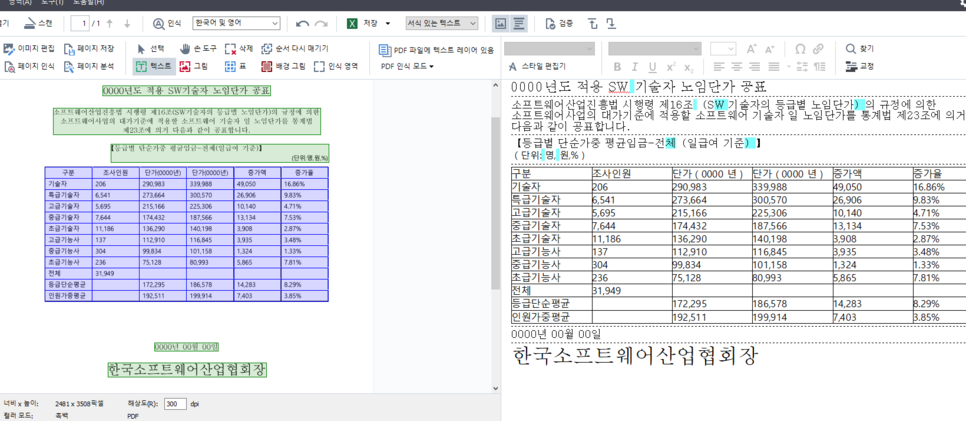Increase font size with larger A icon
The image size is (966, 421).
tap(752, 49)
